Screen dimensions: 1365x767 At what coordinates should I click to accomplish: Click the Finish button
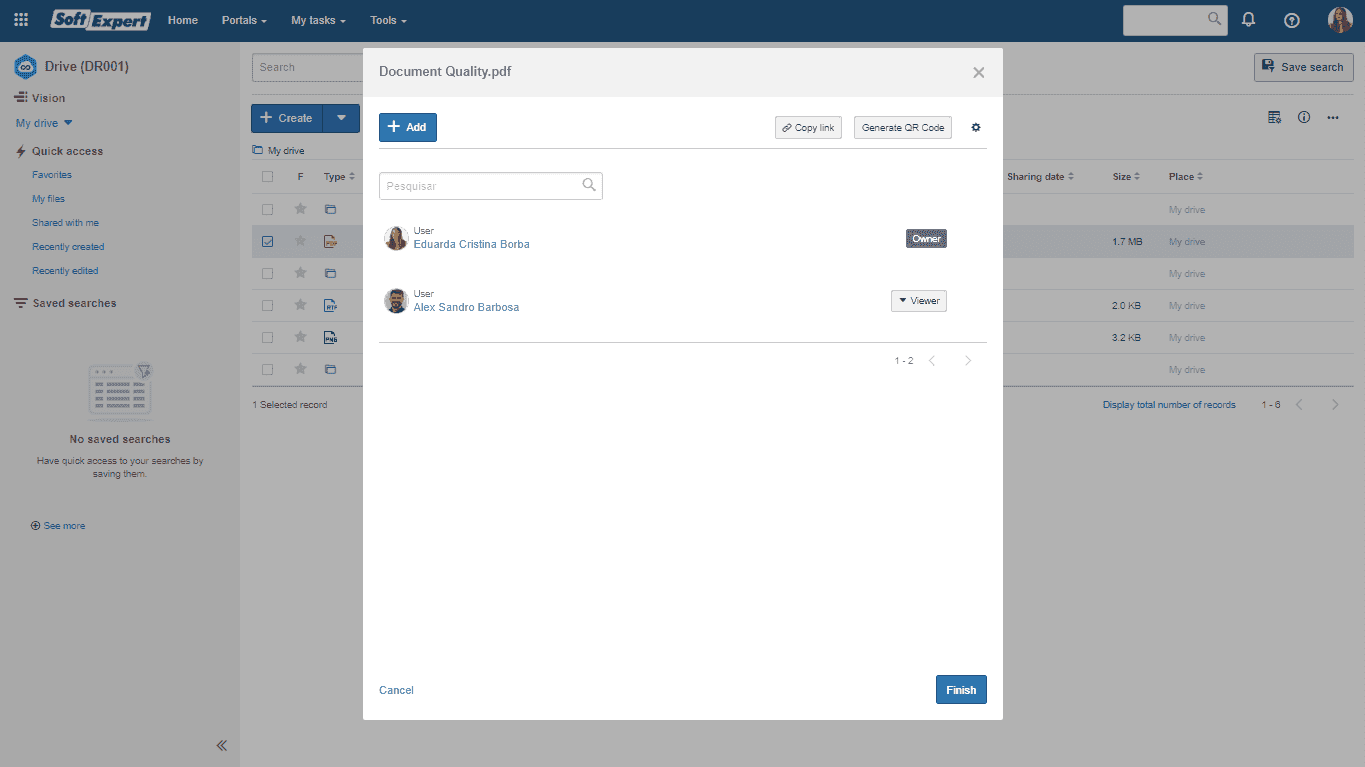961,690
